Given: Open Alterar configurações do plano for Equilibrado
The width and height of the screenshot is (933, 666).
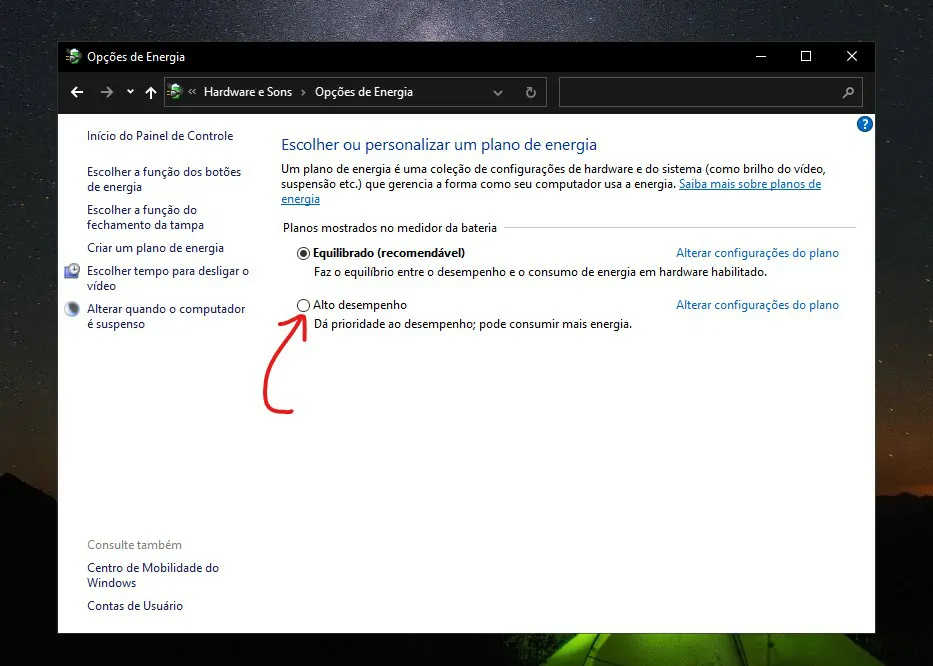Looking at the screenshot, I should click(757, 253).
